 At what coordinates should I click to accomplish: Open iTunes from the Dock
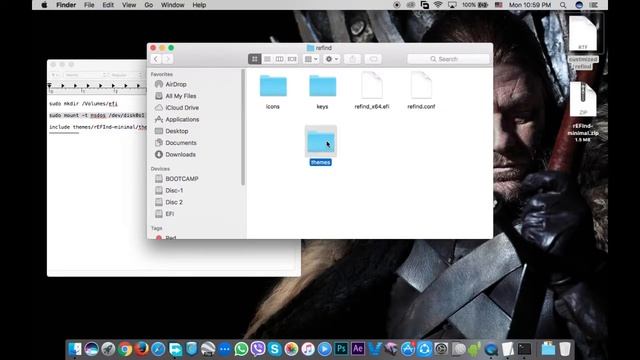308,349
